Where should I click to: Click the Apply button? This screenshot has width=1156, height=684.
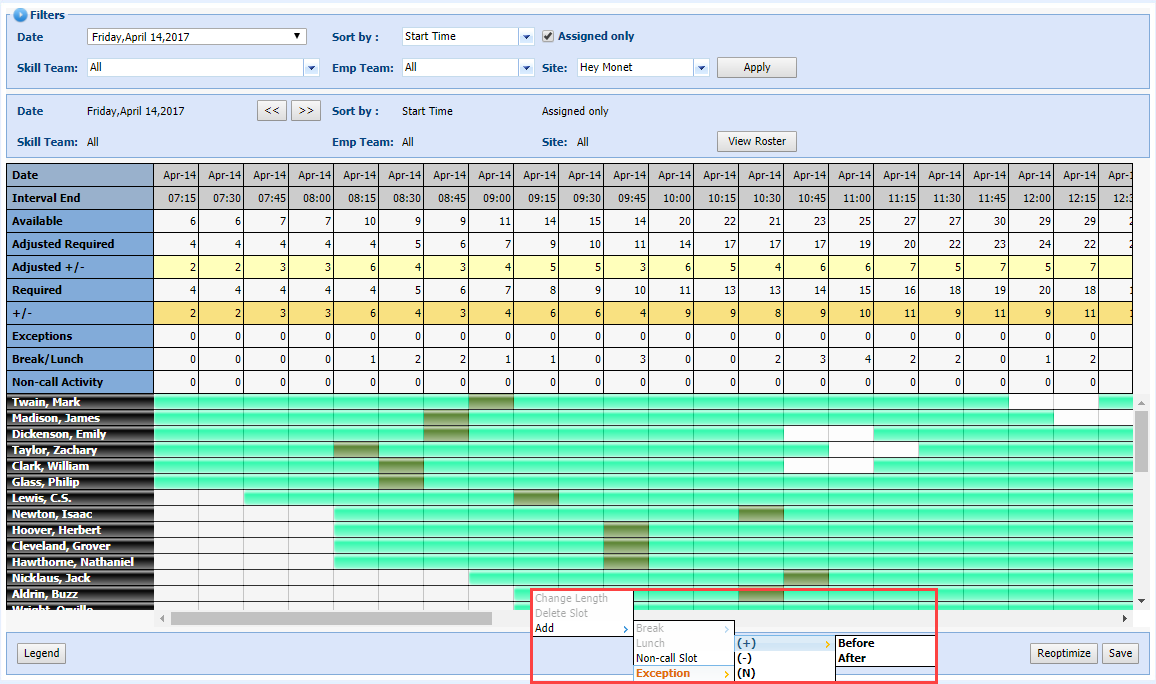click(757, 68)
